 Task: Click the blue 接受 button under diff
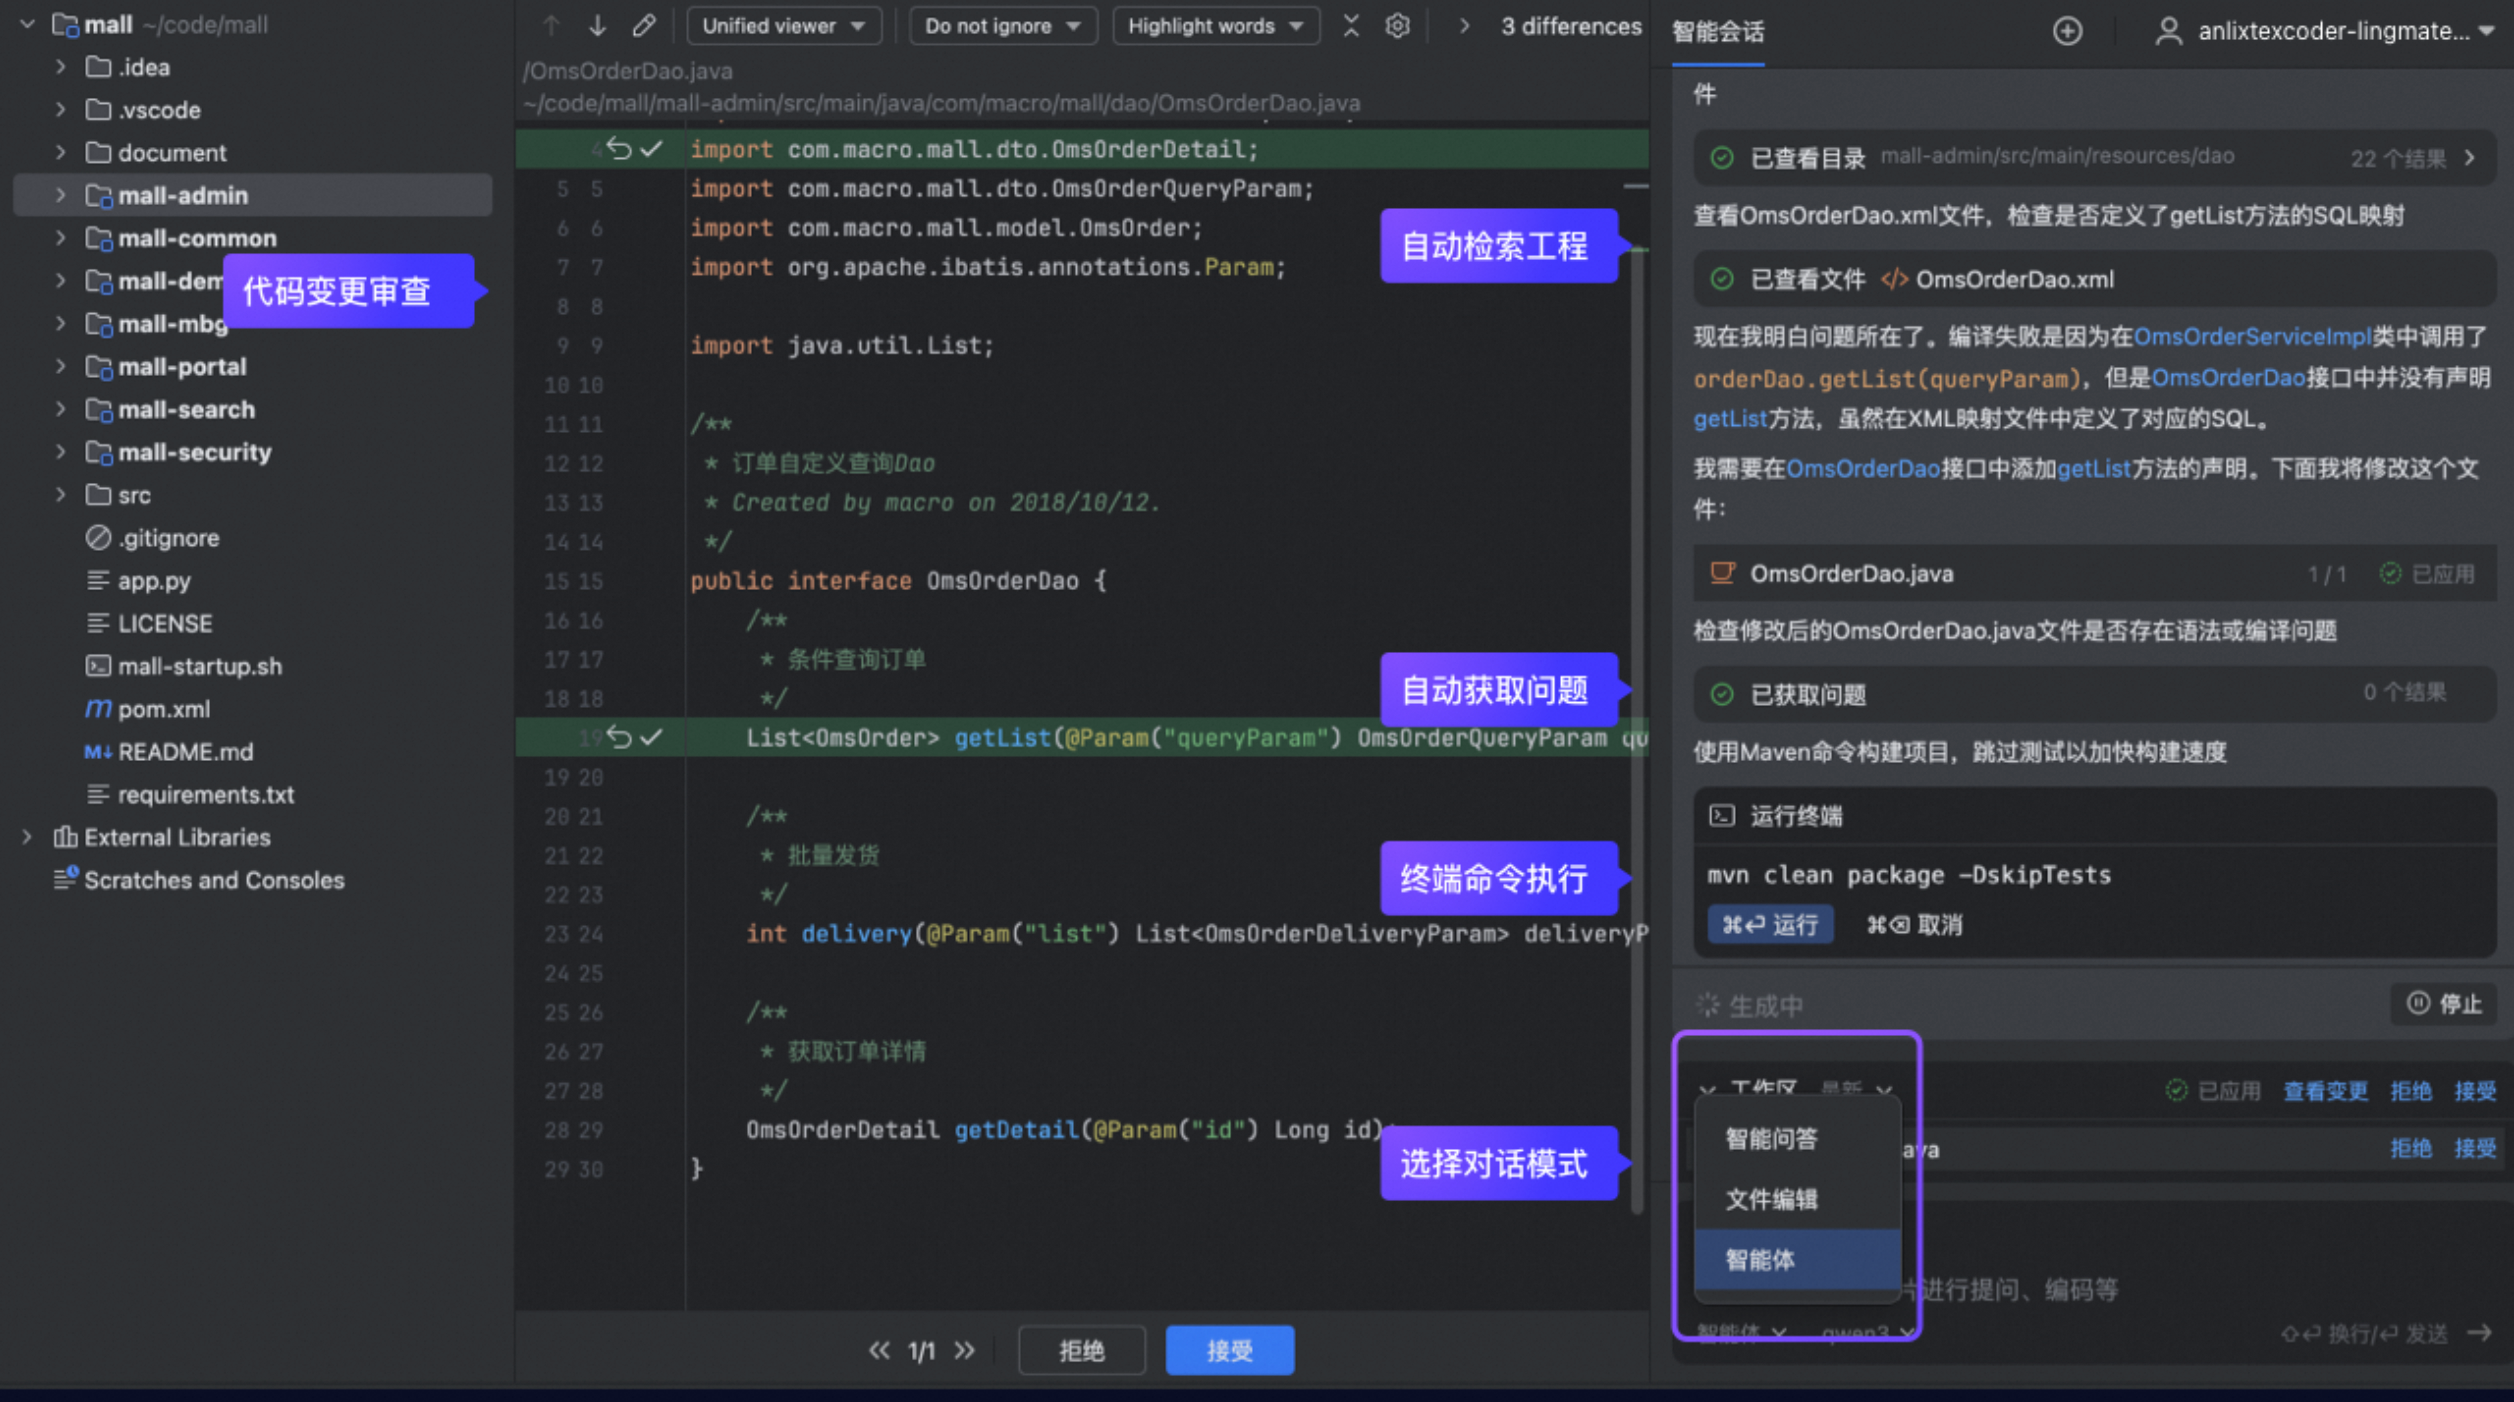tap(1230, 1351)
